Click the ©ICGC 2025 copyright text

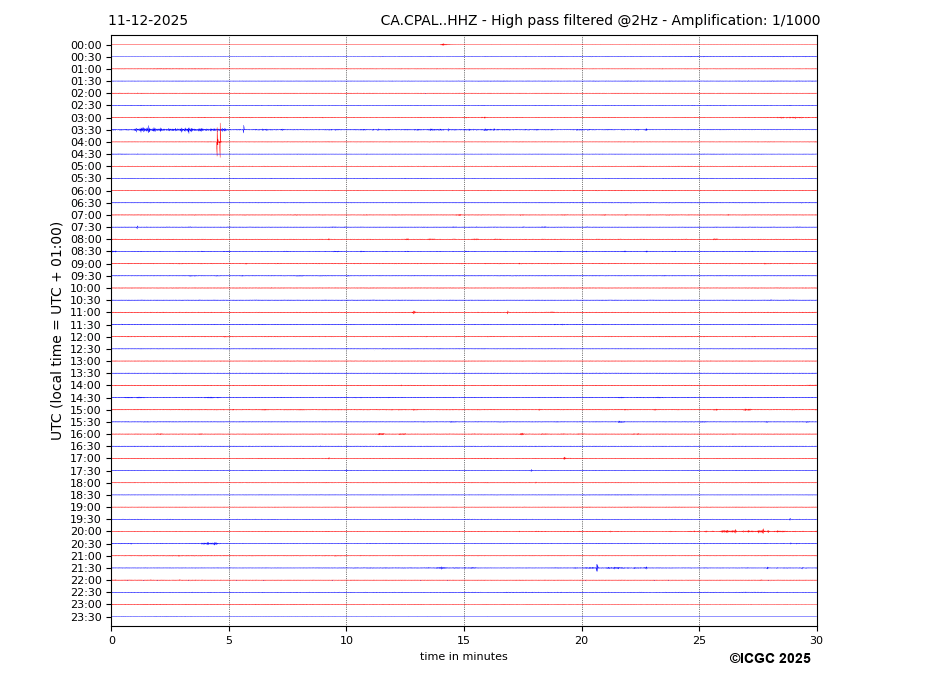pos(769,659)
